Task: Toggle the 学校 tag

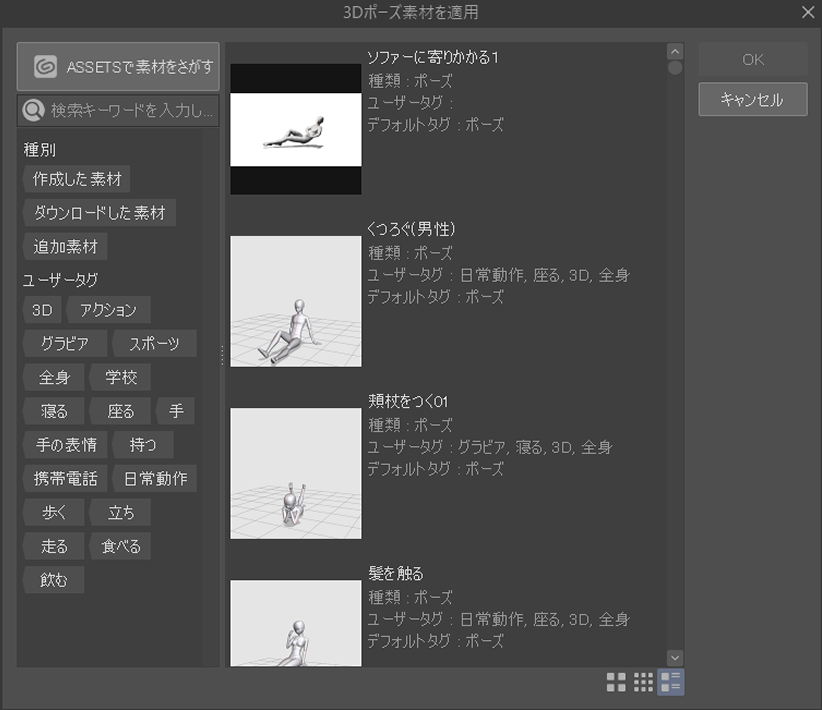Action: pos(120,377)
